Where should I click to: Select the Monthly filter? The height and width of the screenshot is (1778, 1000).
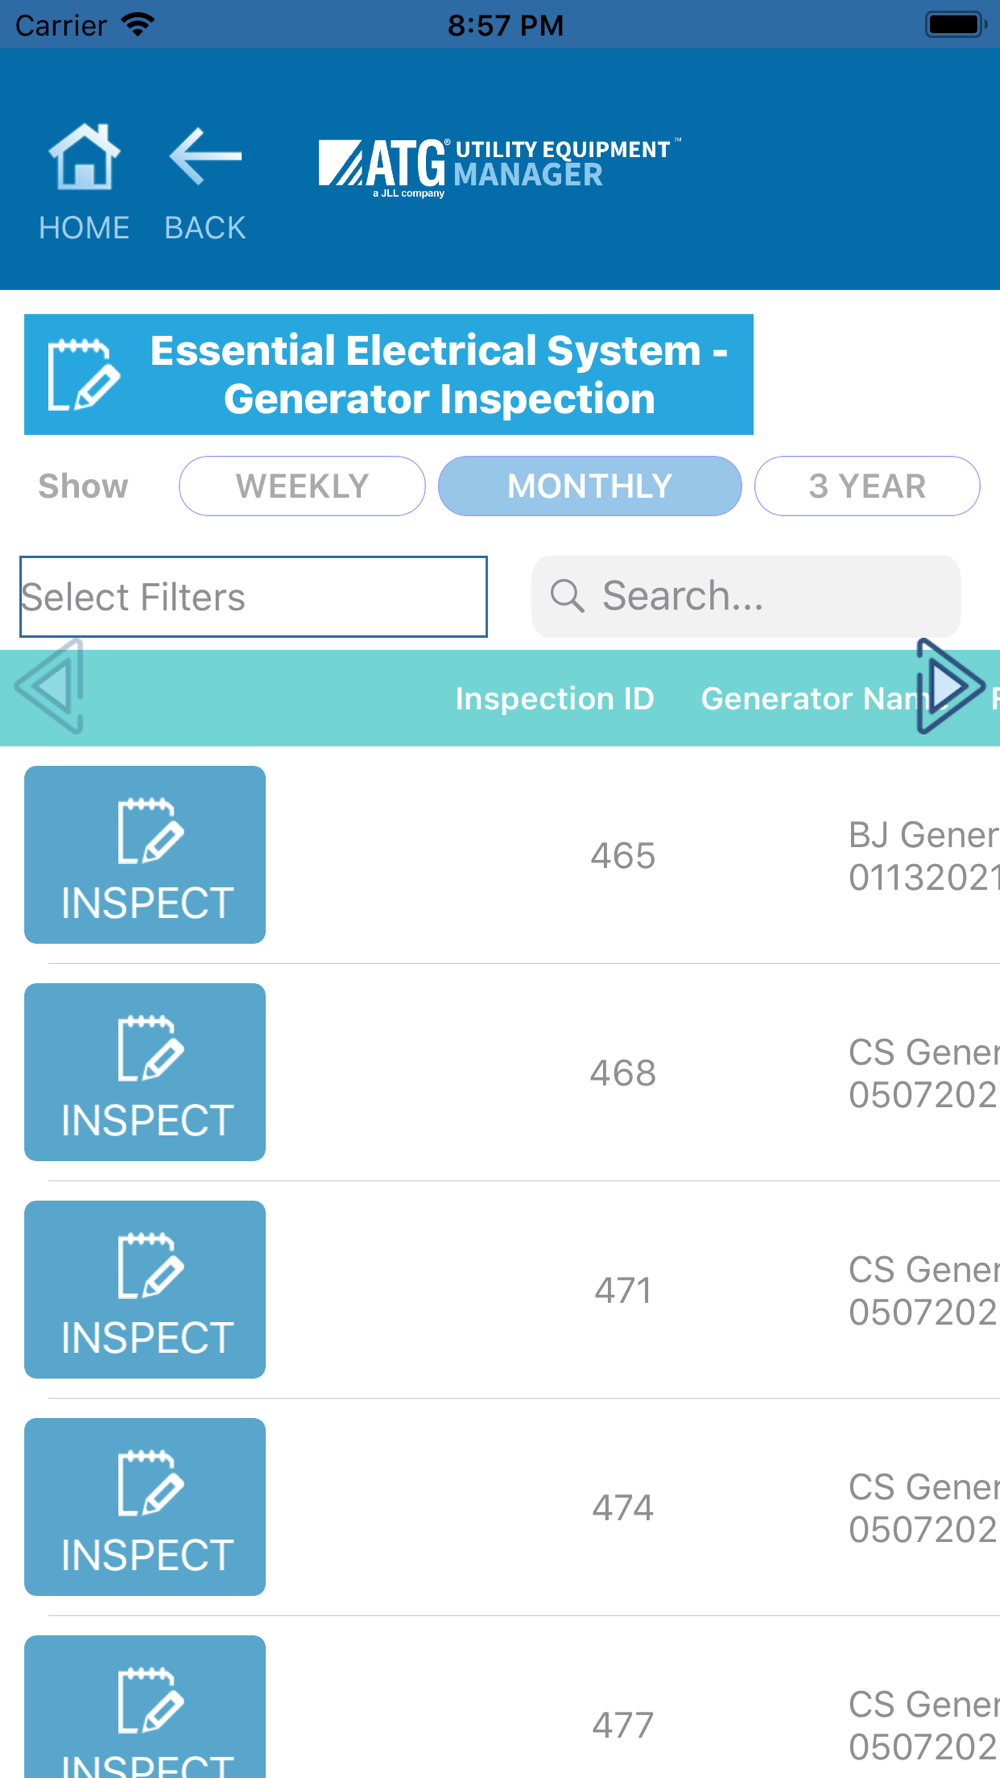(x=590, y=486)
